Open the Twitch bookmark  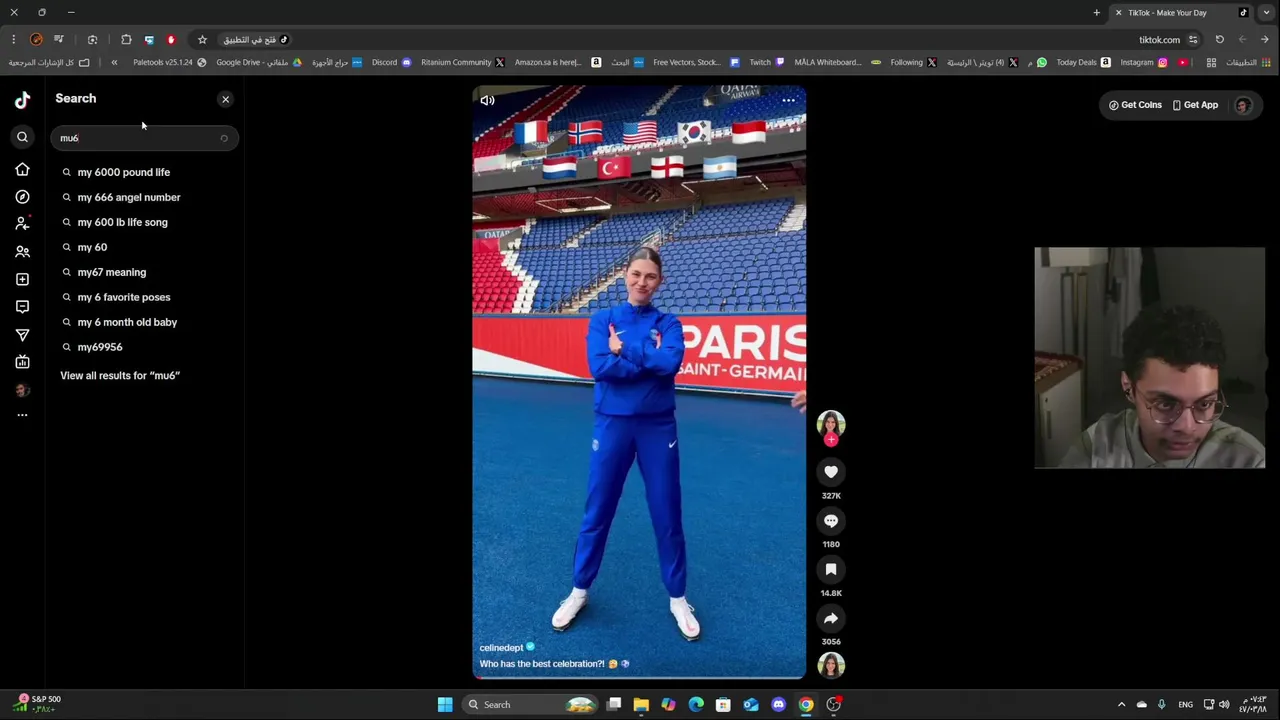pyautogui.click(x=766, y=62)
